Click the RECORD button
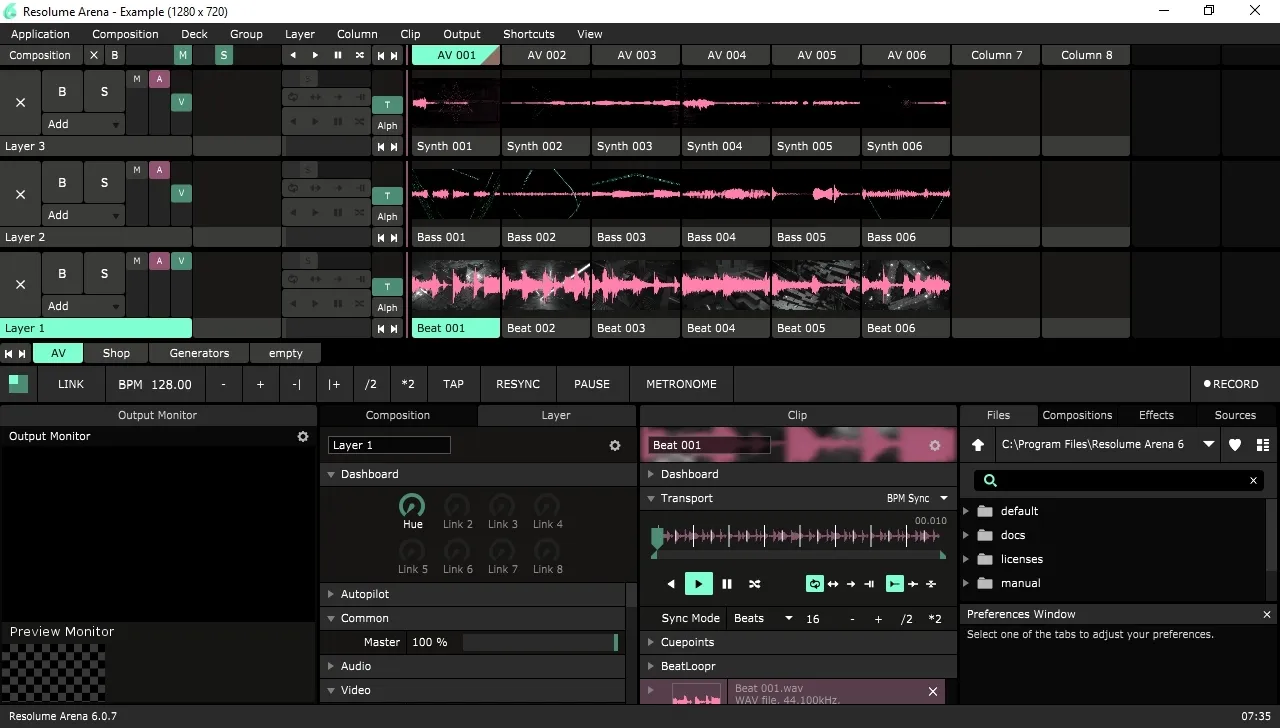This screenshot has width=1280, height=728. (1231, 384)
